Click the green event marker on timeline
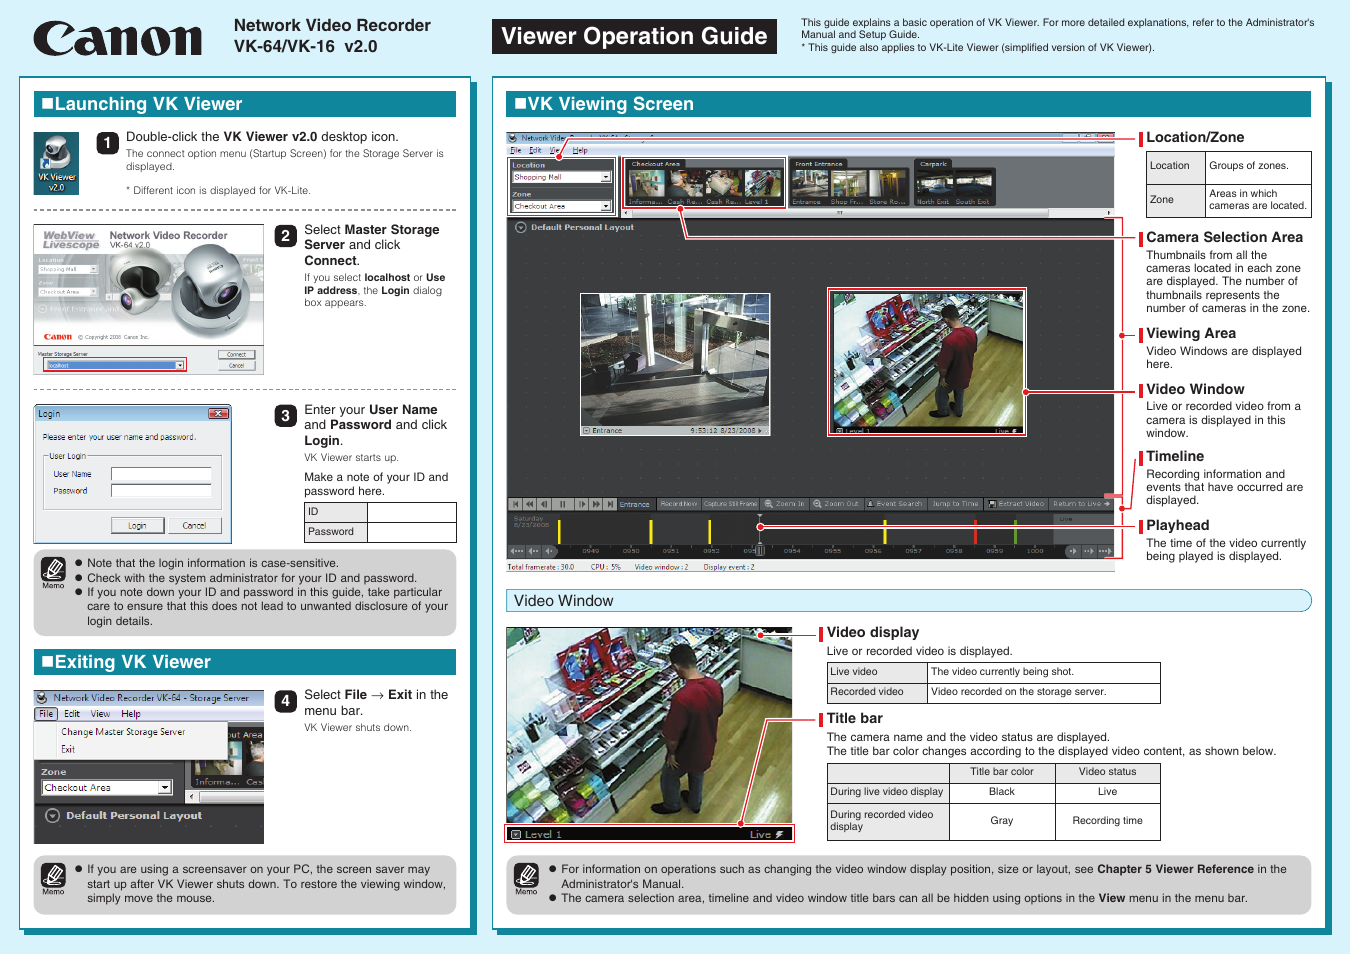1351x954 pixels. tap(1015, 532)
